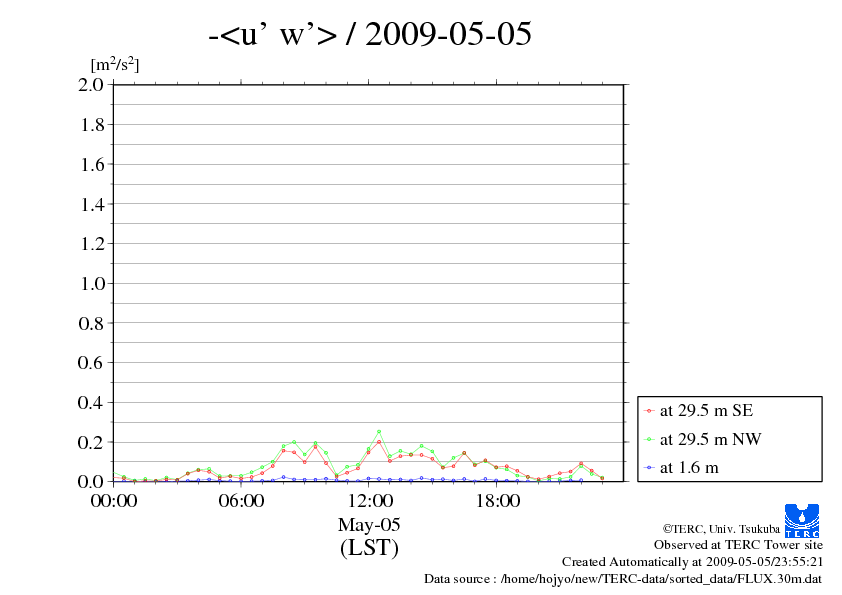Click the x-axis label 18:00
842x595 pixels.
pos(498,501)
